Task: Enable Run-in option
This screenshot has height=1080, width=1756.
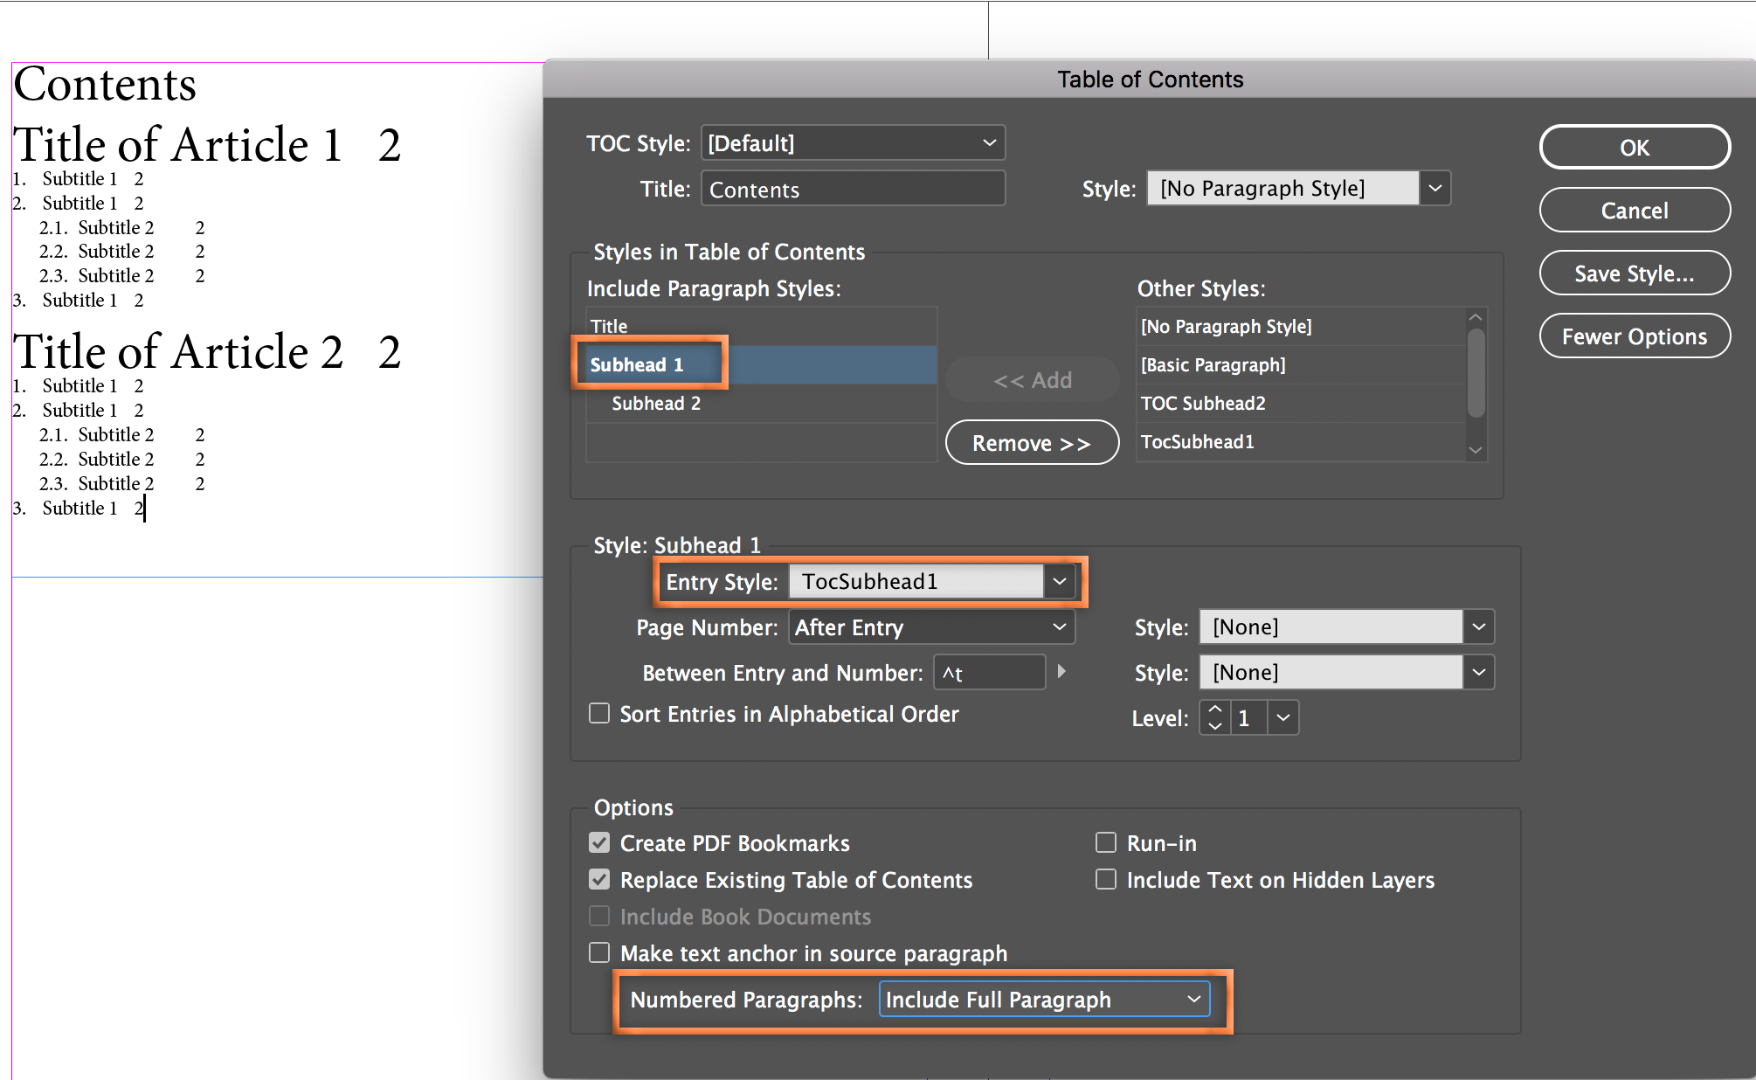Action: [1106, 842]
